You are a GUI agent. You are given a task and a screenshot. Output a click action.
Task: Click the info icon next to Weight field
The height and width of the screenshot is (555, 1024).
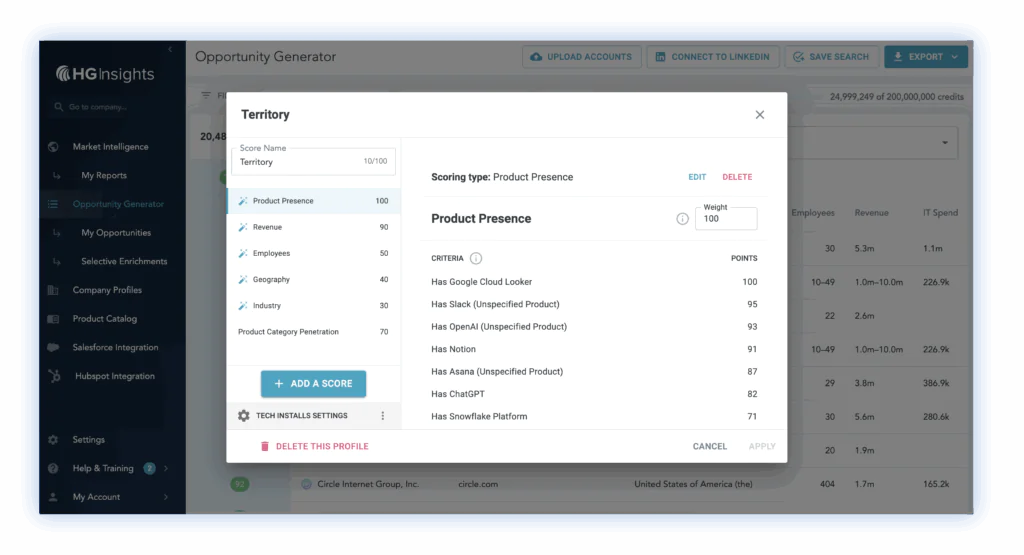pyautogui.click(x=682, y=219)
